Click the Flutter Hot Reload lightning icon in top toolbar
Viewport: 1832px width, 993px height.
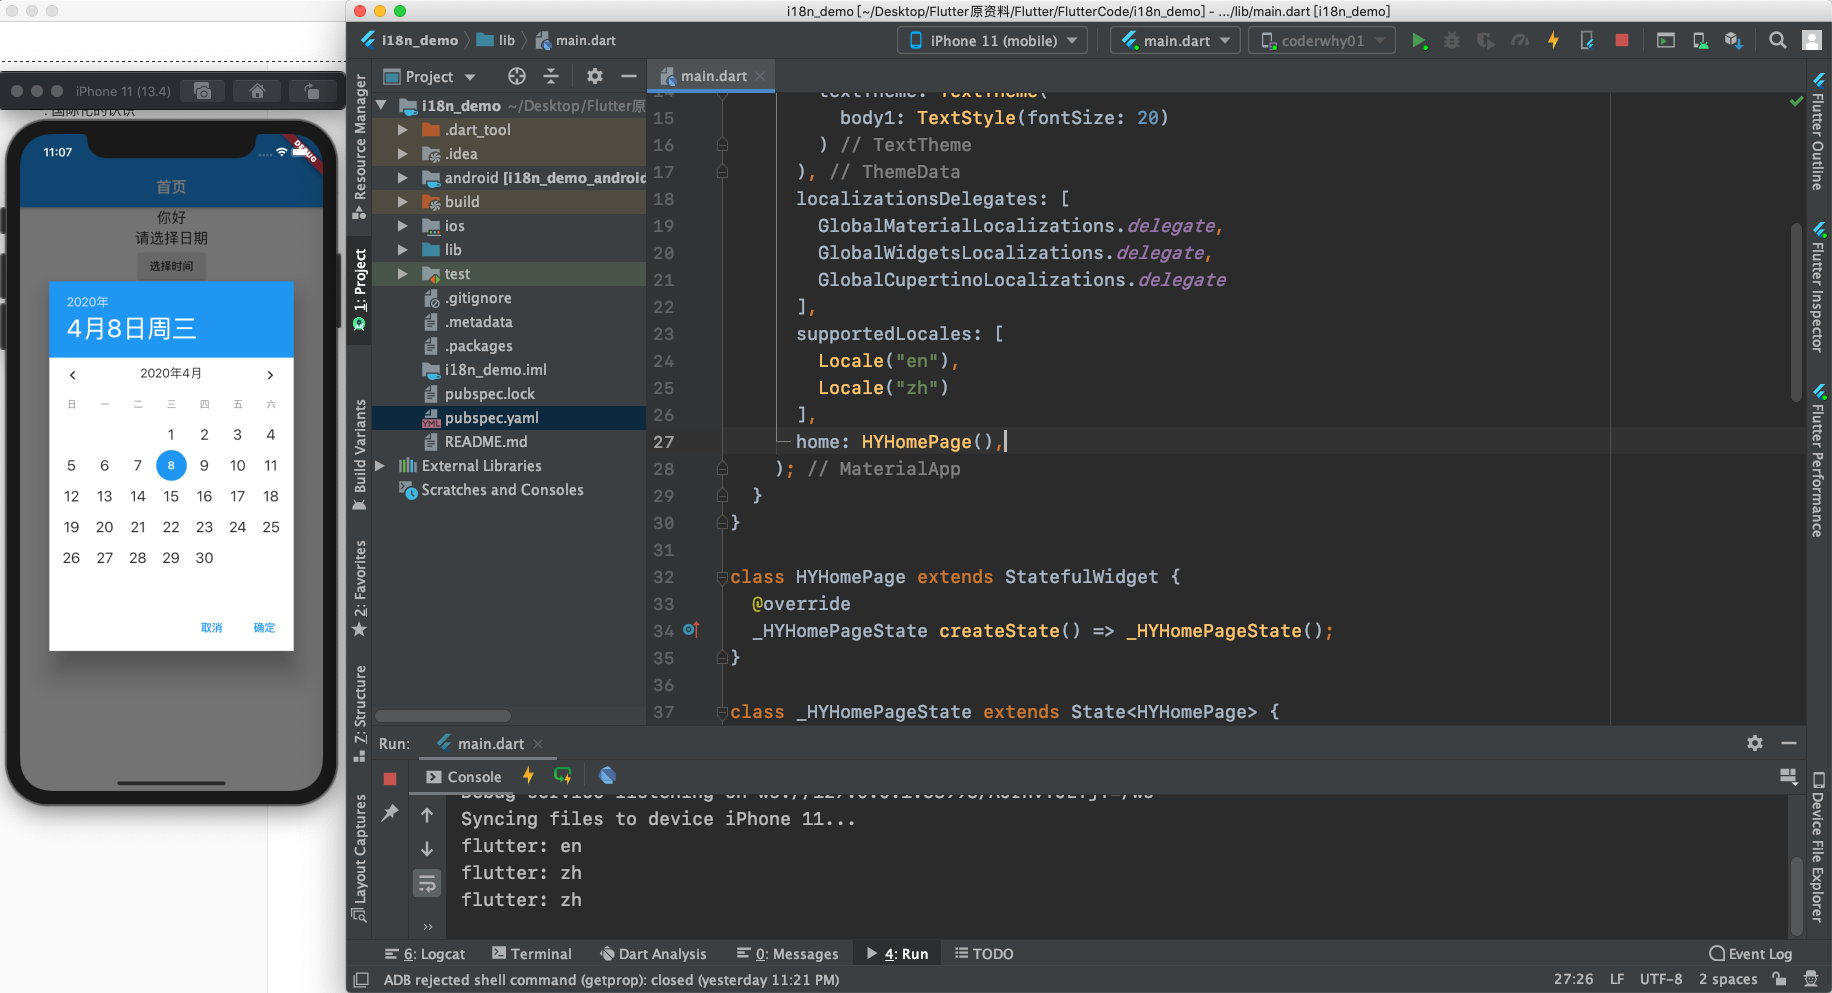[x=1553, y=41]
